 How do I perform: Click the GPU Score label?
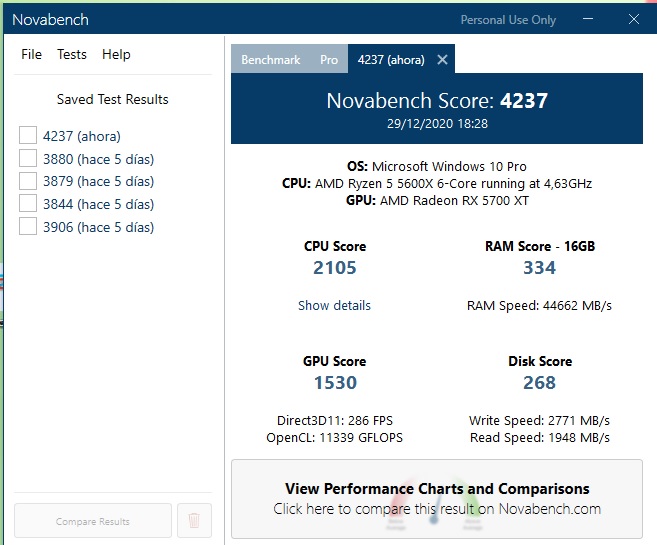point(334,361)
